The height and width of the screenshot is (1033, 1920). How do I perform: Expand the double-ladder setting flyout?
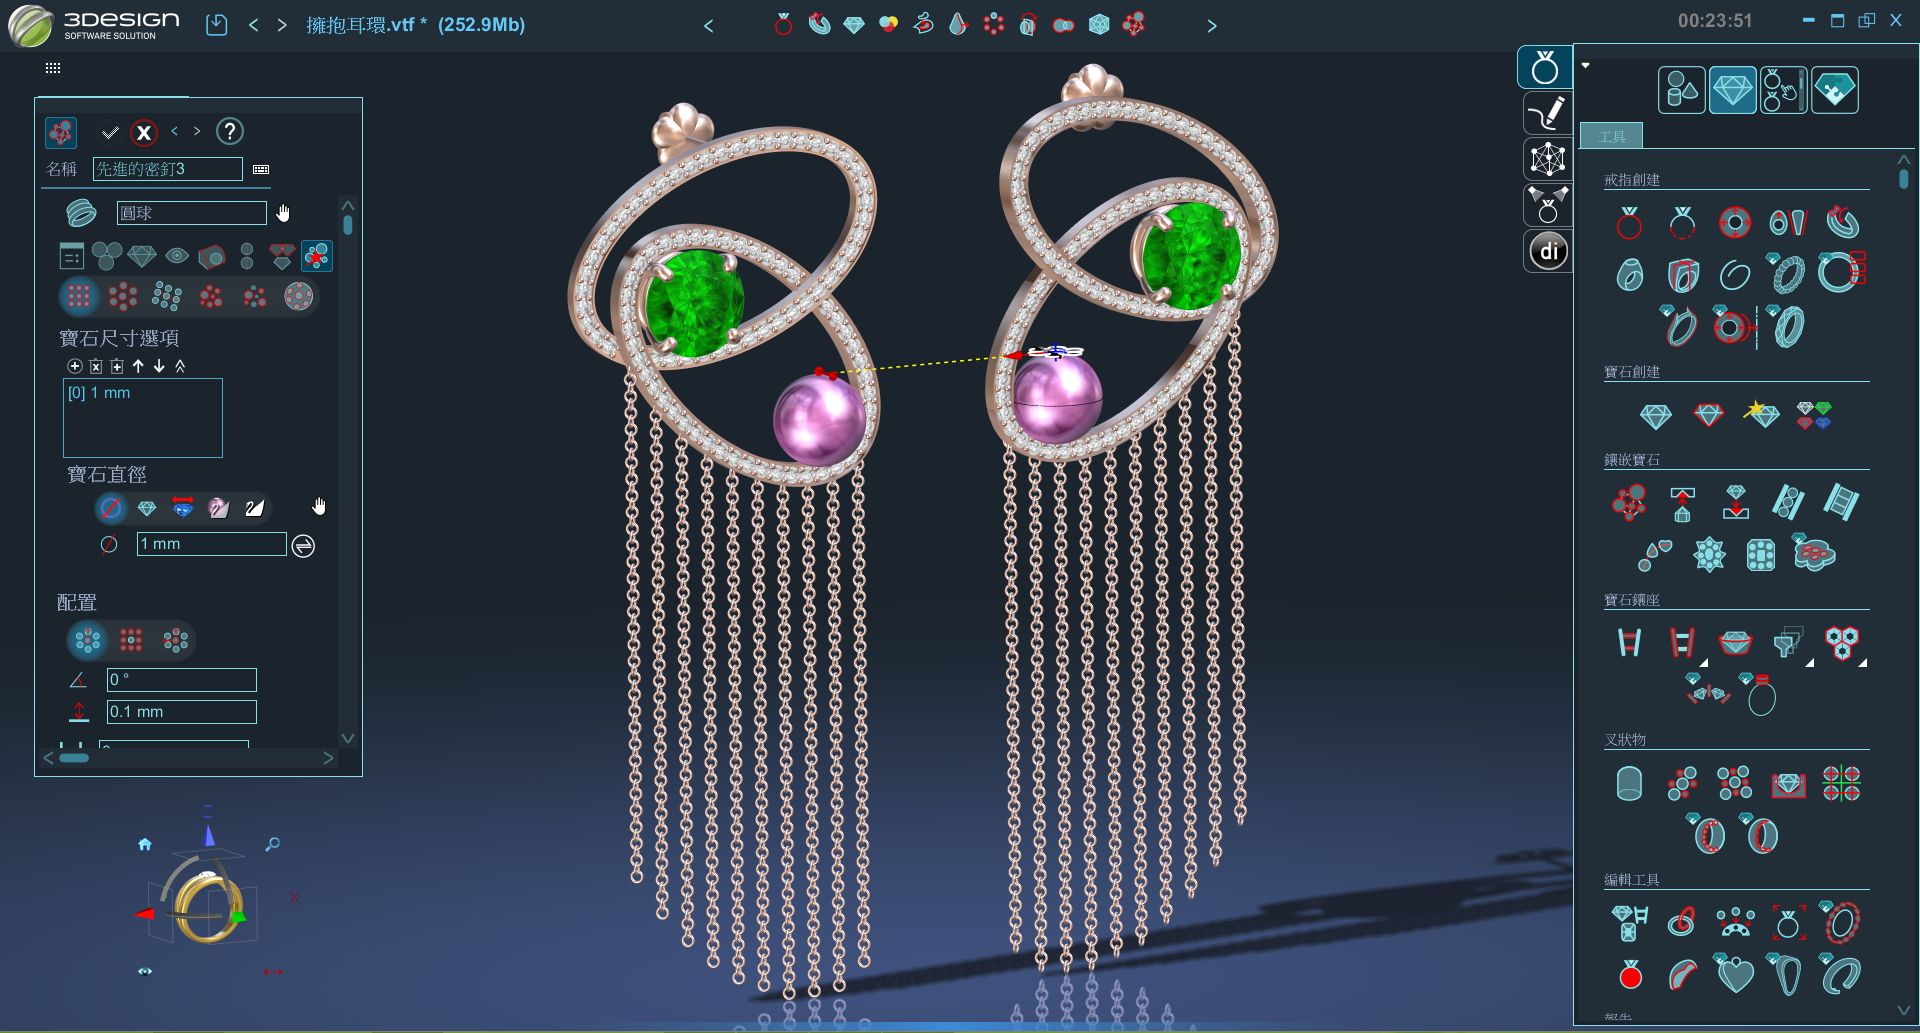1702,663
